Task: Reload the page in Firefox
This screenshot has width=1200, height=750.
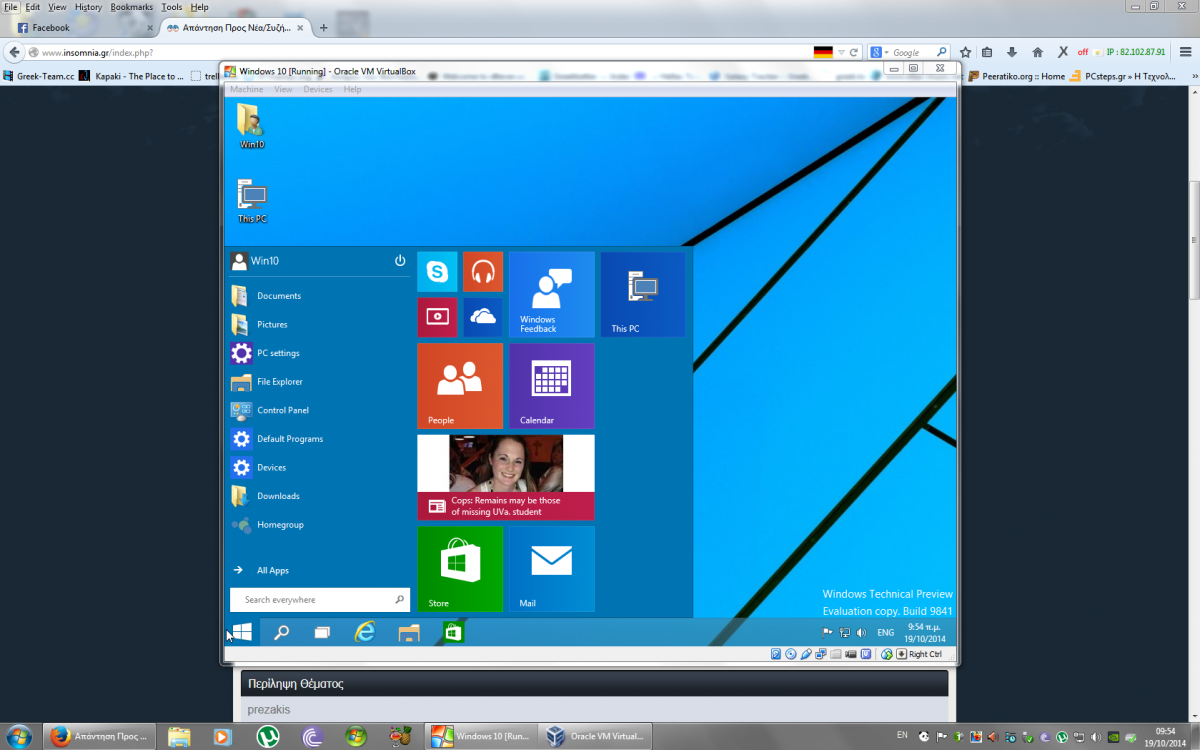Action: 854,52
